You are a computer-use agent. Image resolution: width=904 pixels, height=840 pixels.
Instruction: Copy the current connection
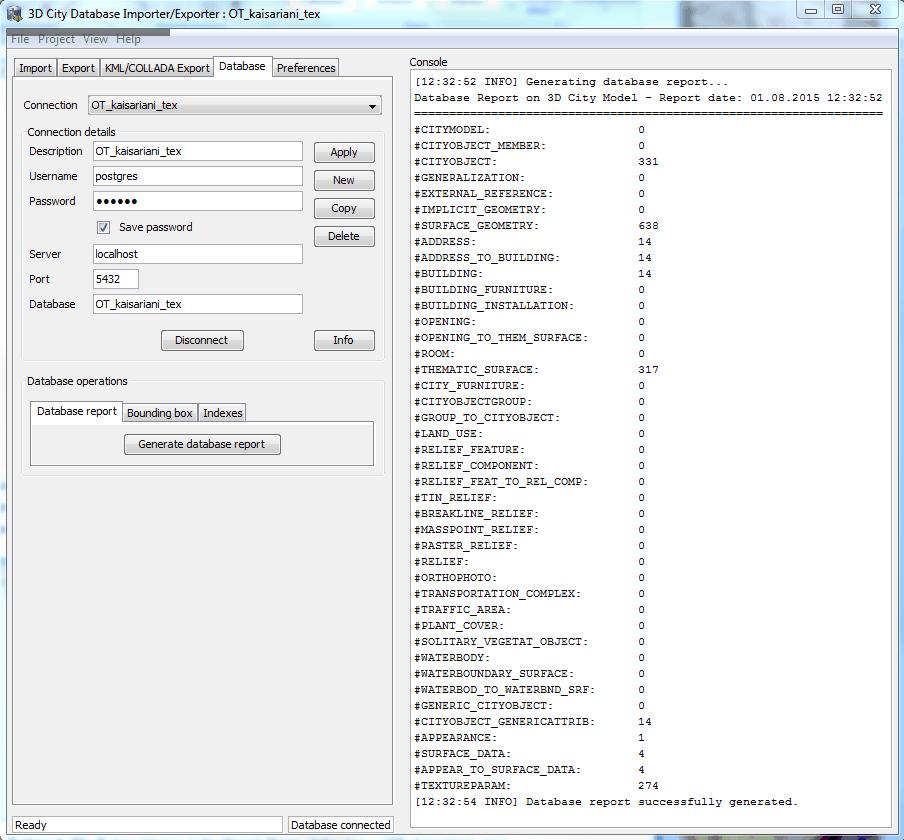[344, 208]
